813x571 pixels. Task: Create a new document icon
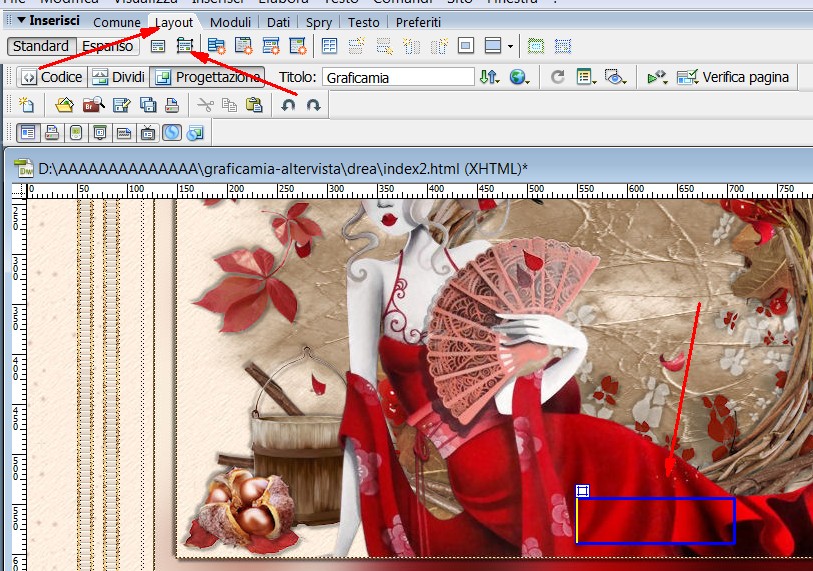coord(26,105)
